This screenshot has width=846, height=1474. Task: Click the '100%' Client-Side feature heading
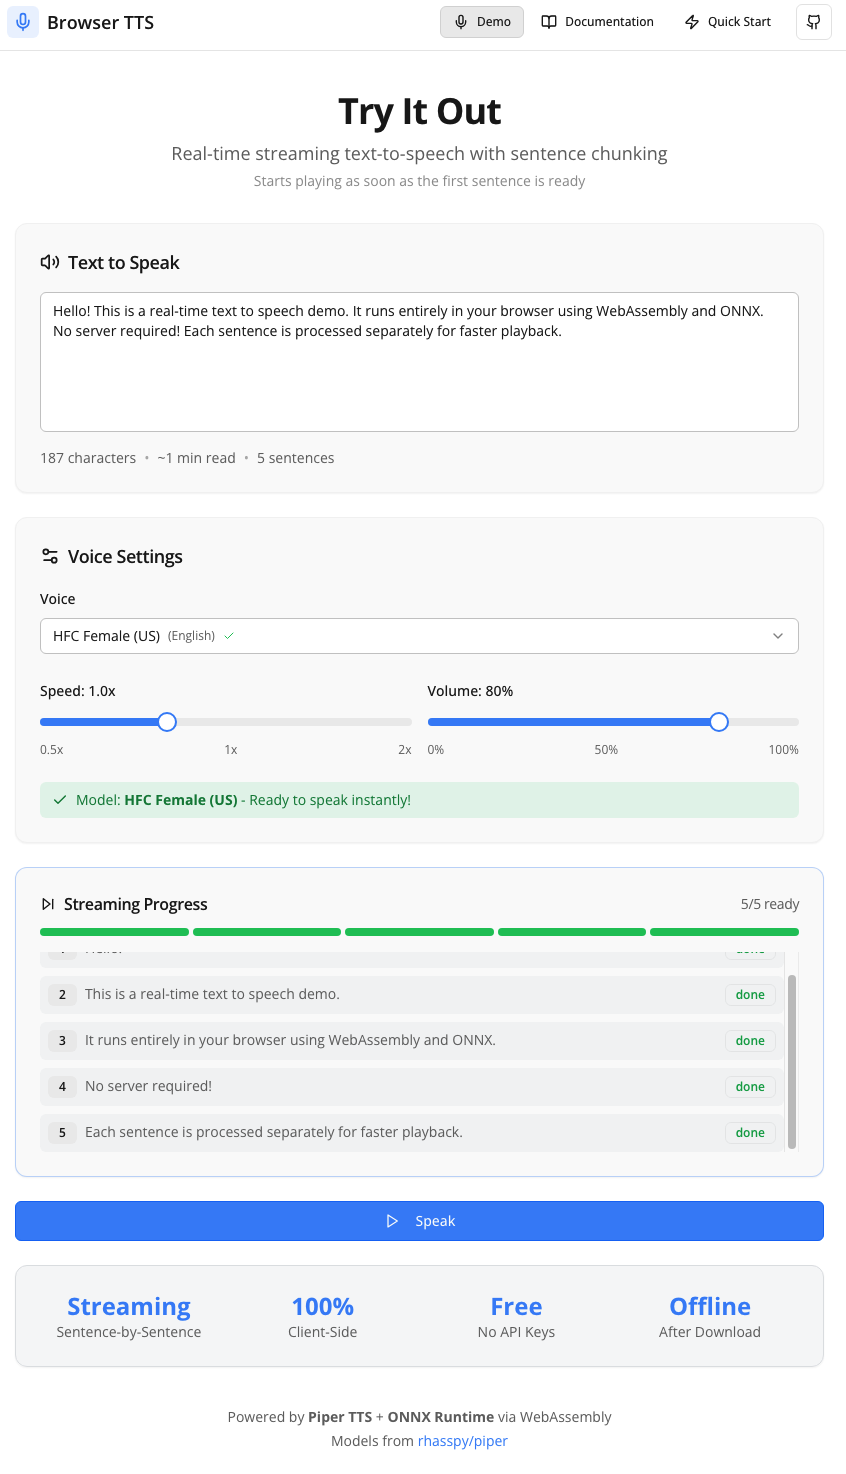323,1307
